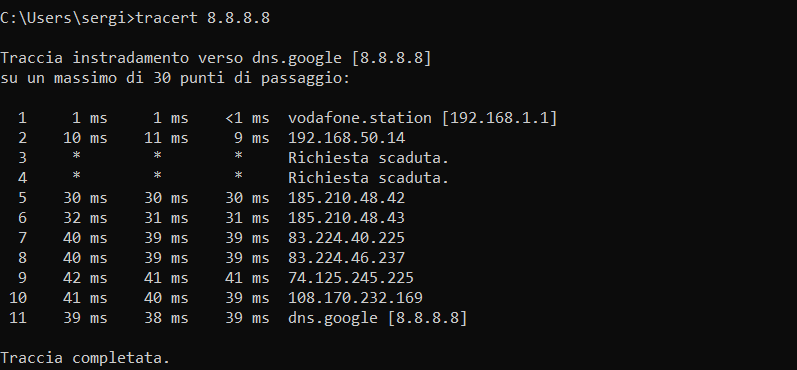Click IP address 83.224.46.237
797x370 pixels.
346,258
